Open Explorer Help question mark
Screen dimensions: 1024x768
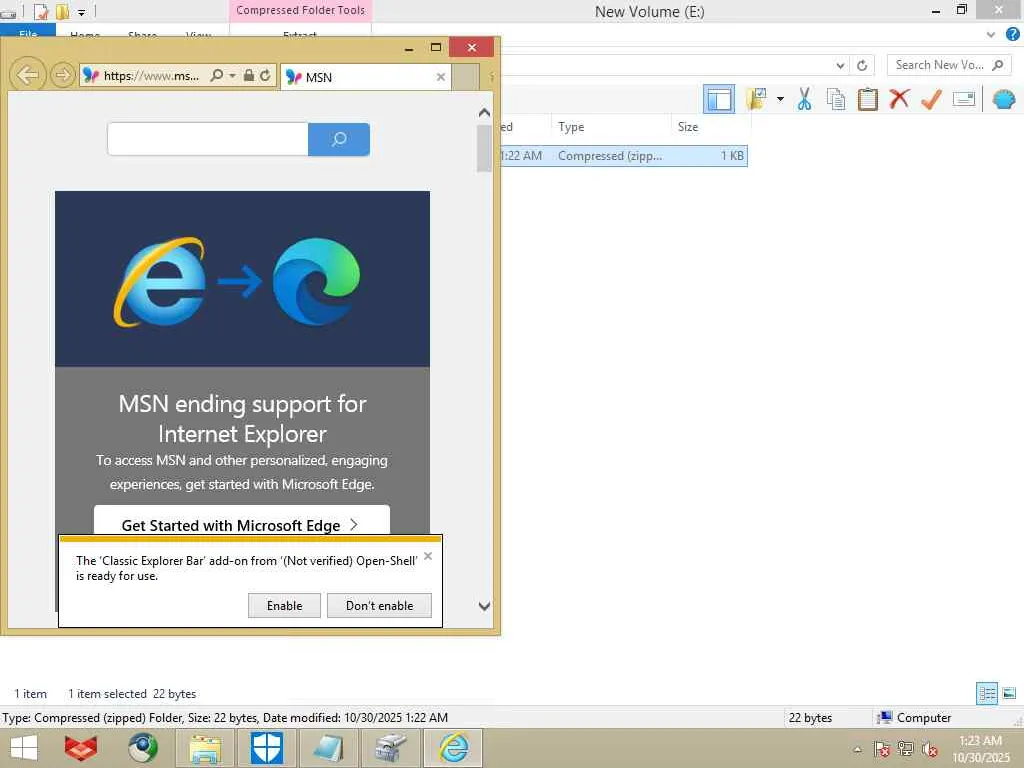click(x=1012, y=35)
